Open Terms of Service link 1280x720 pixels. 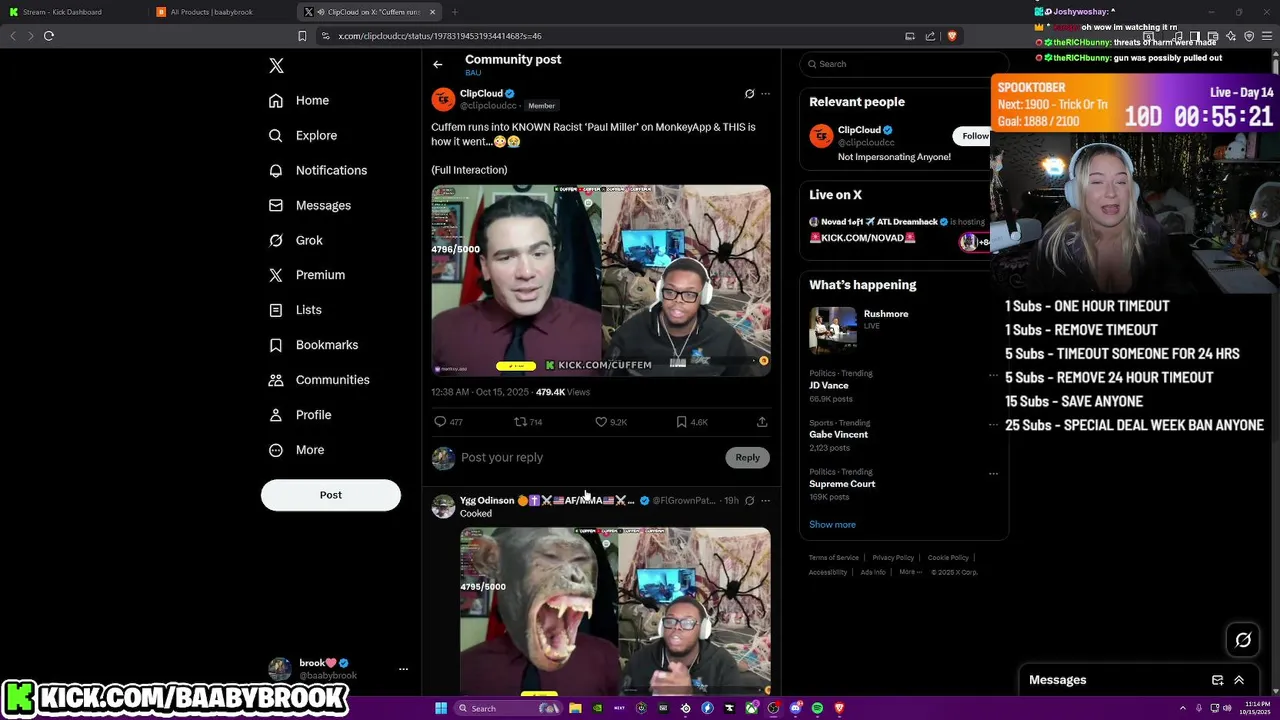834,558
